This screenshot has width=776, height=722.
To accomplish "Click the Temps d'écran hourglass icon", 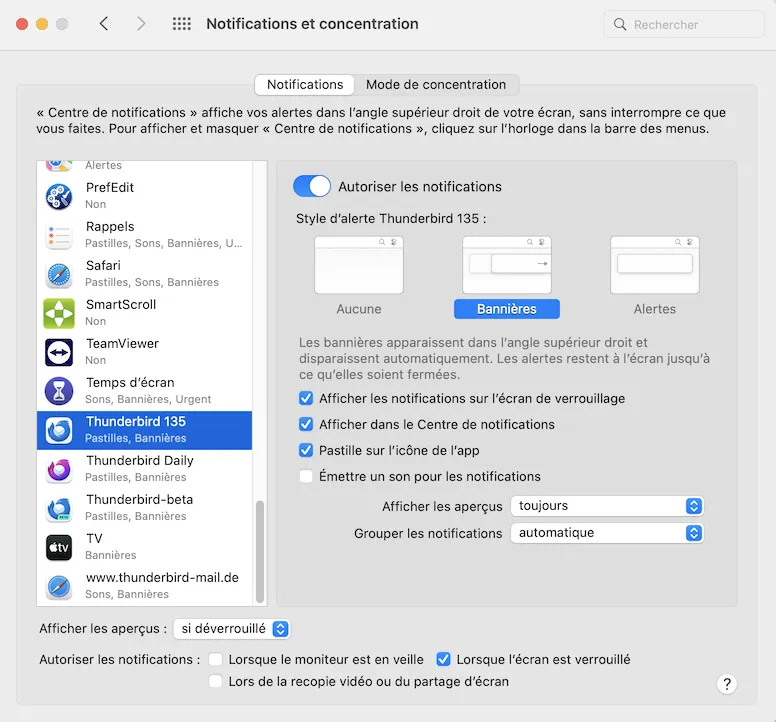I will pos(59,391).
